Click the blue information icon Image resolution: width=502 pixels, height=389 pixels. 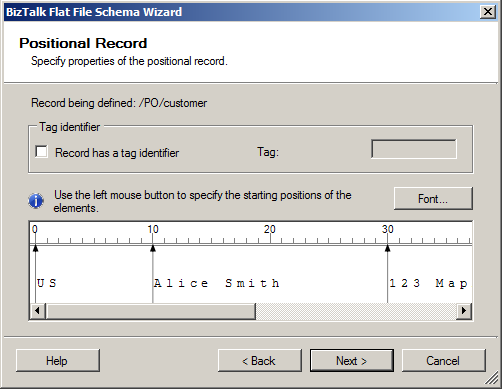pos(36,201)
